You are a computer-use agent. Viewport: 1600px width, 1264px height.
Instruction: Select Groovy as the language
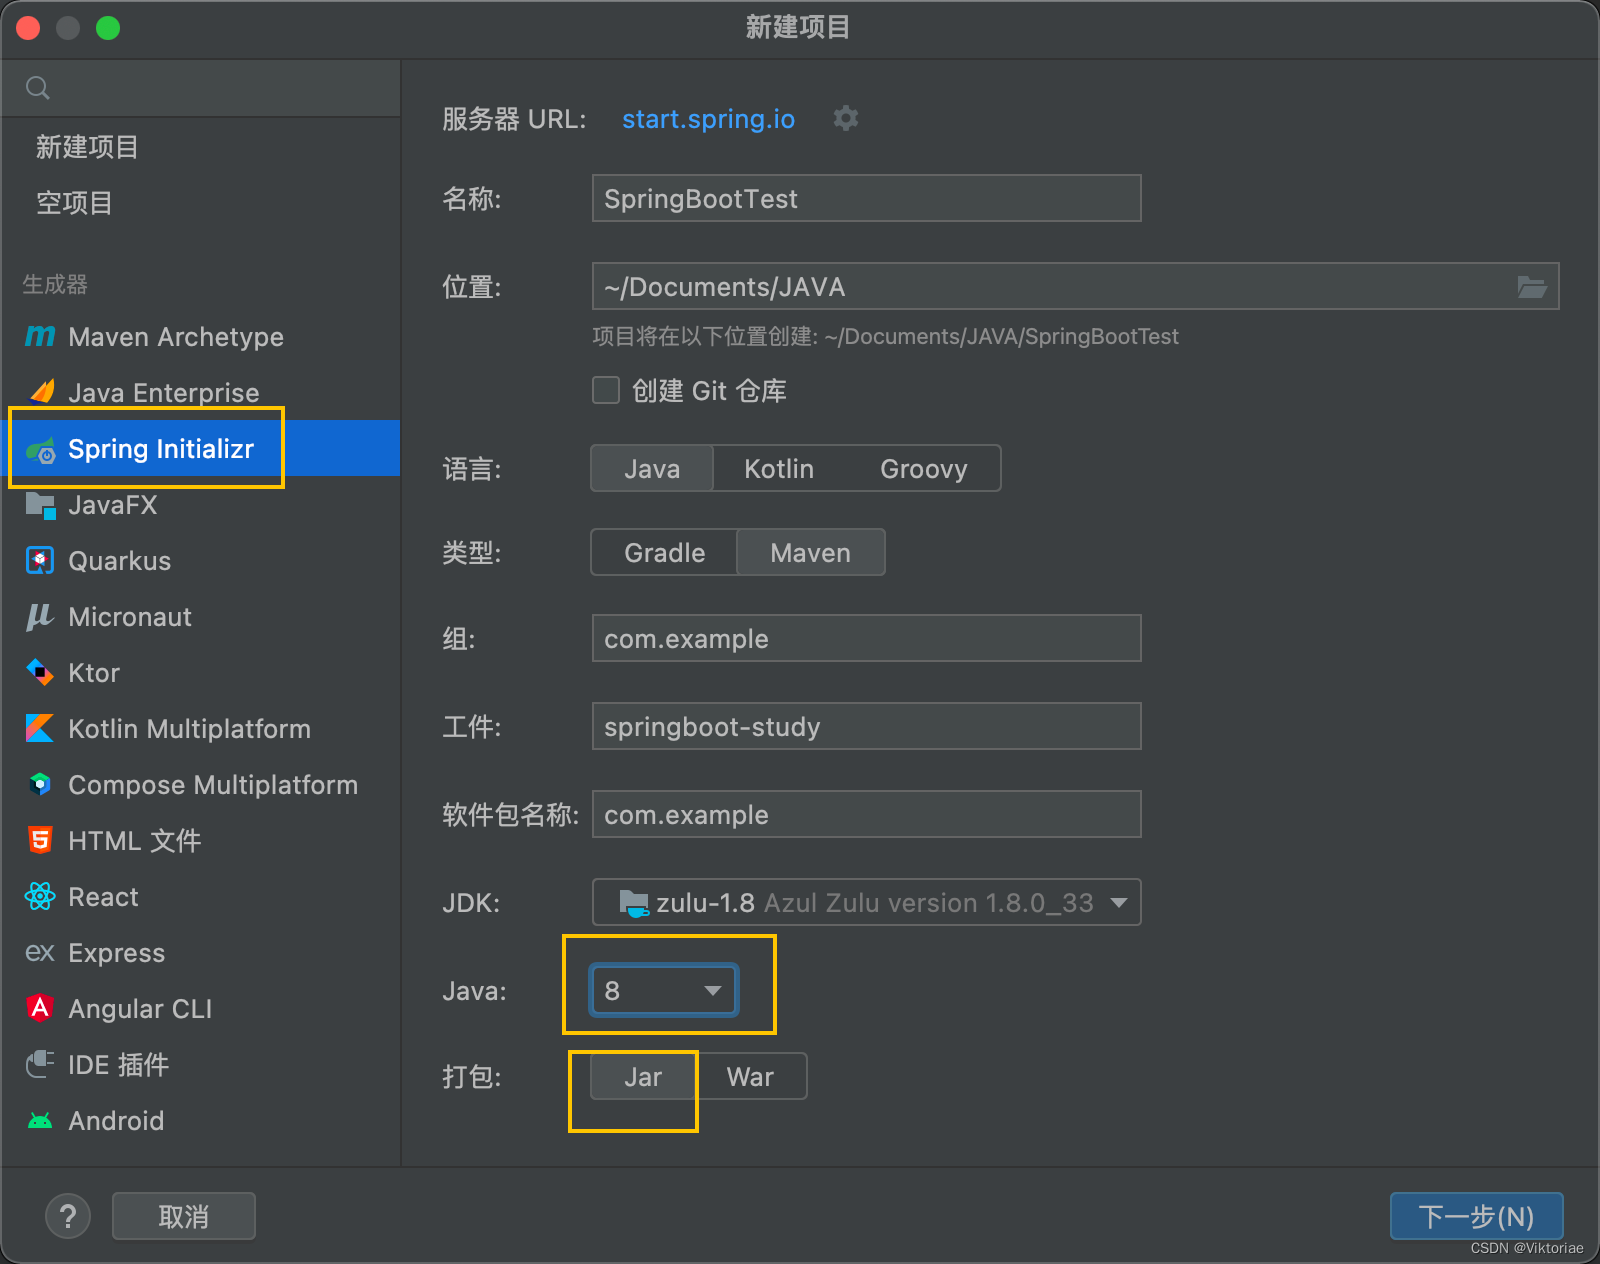923,468
